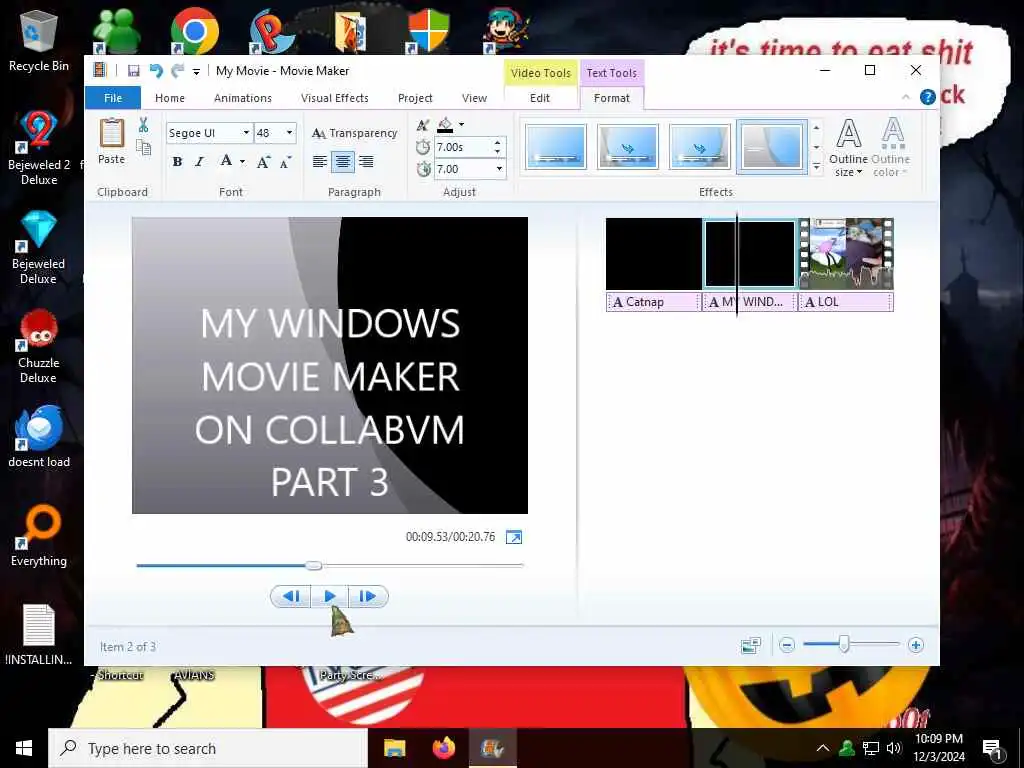View the preview full screen
1024x768 pixels.
tap(514, 537)
